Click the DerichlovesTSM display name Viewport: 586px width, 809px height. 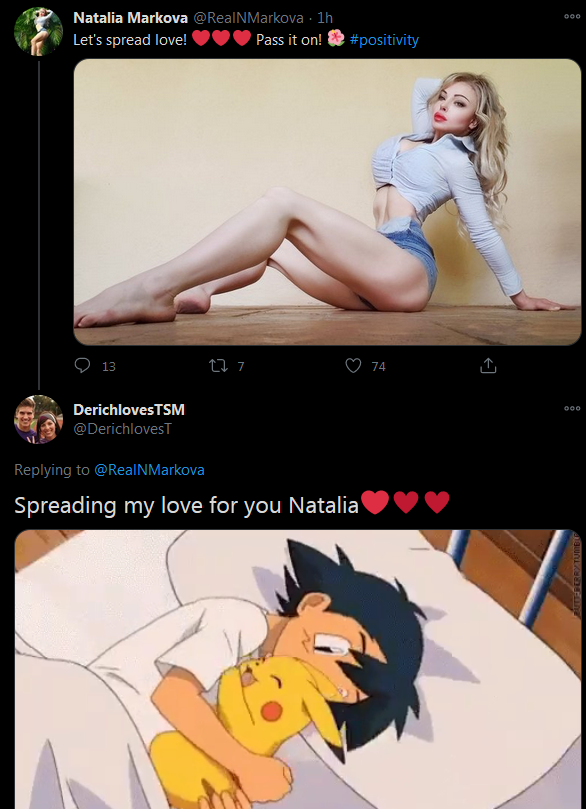coord(129,410)
